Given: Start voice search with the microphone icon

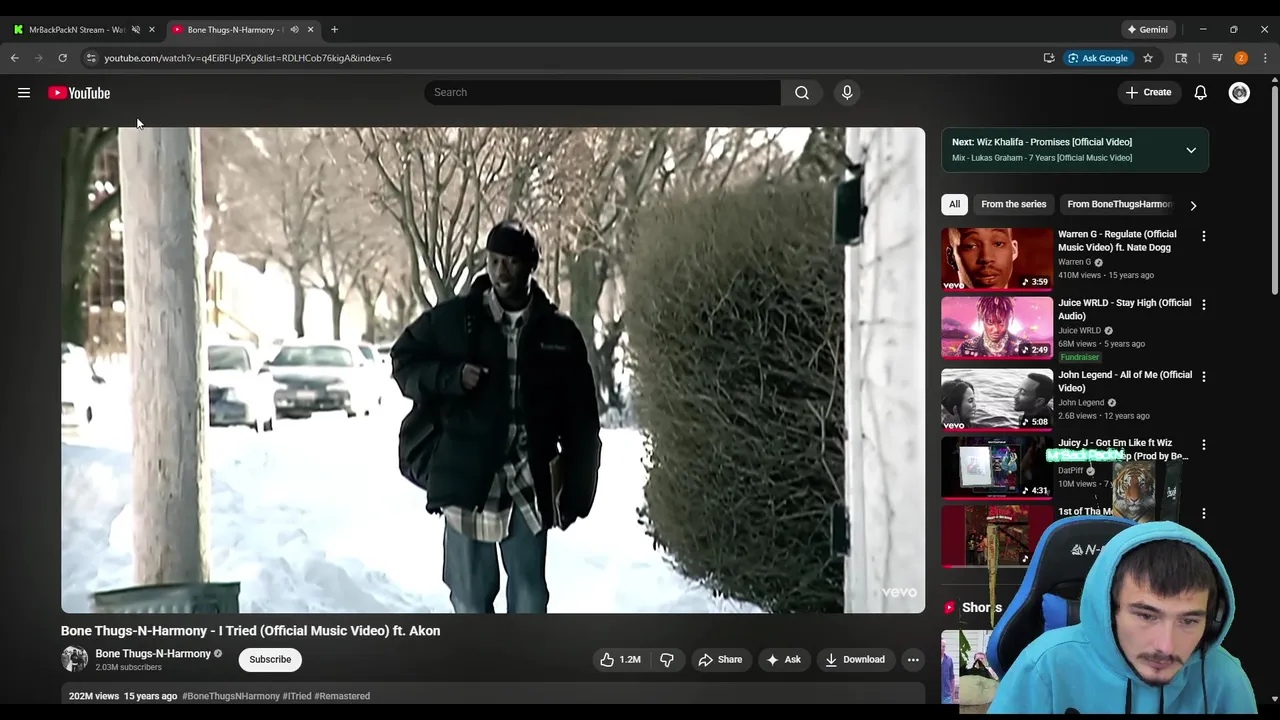Looking at the screenshot, I should click(847, 93).
